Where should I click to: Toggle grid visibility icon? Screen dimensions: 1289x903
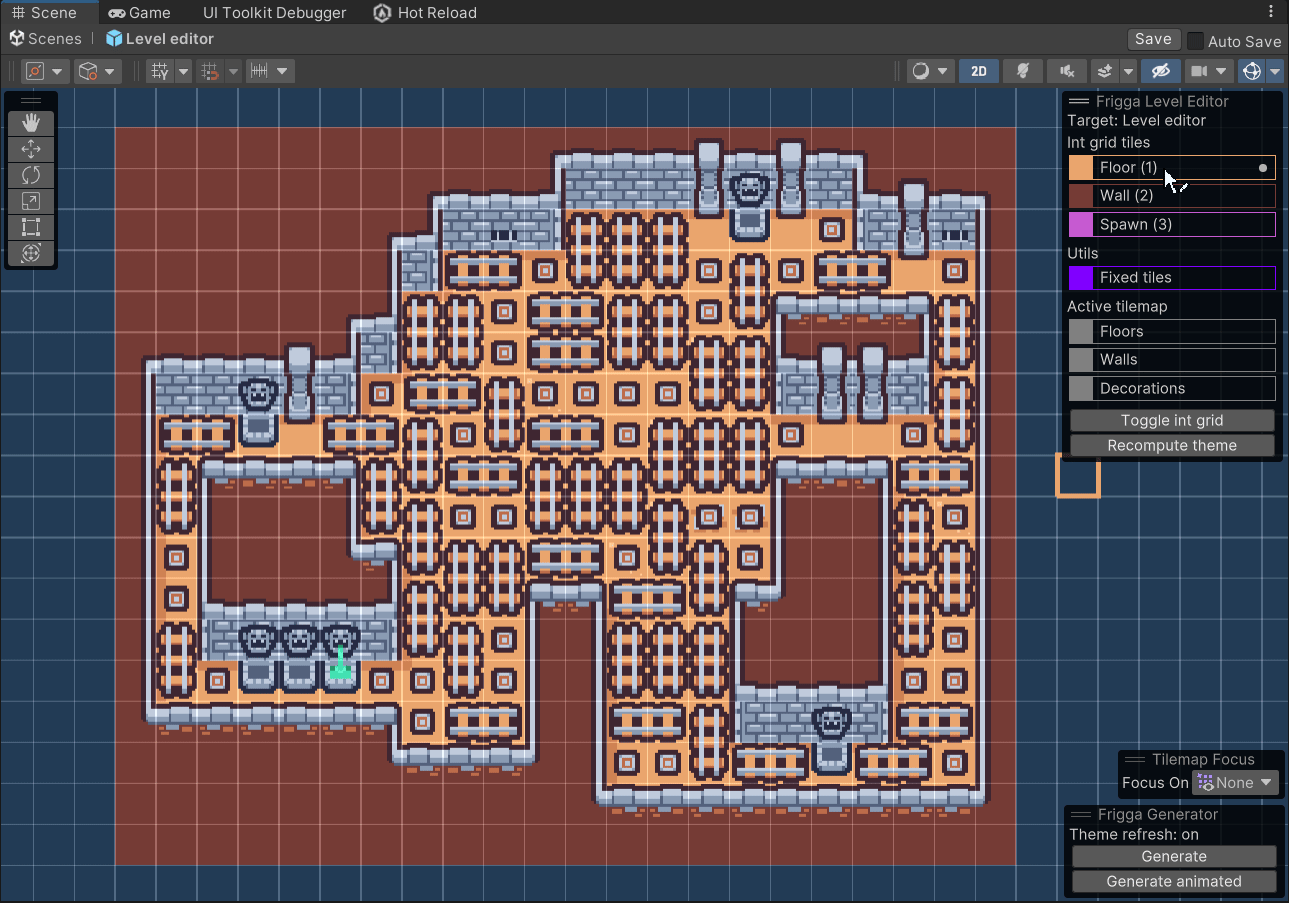[x=160, y=71]
